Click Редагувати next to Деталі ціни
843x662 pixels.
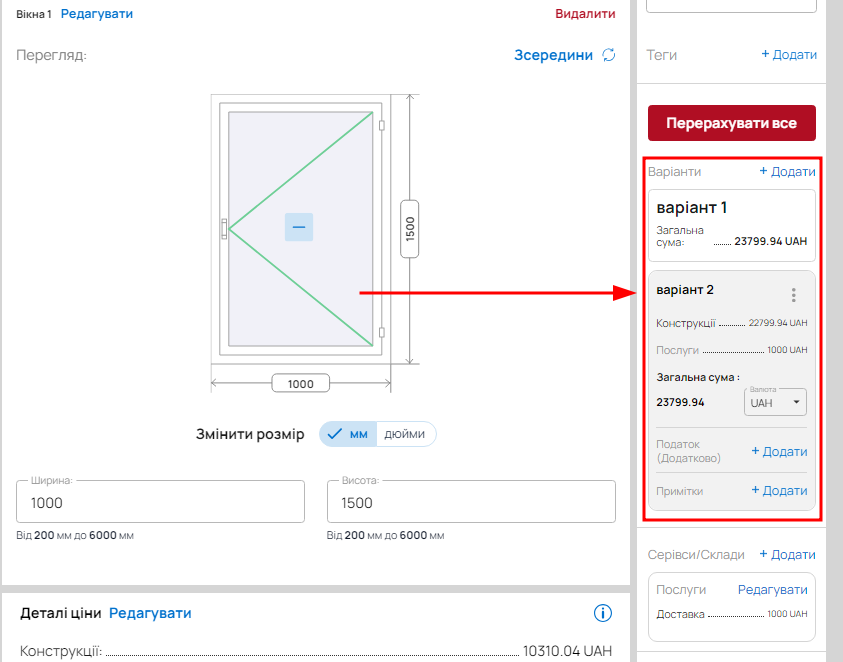150,613
